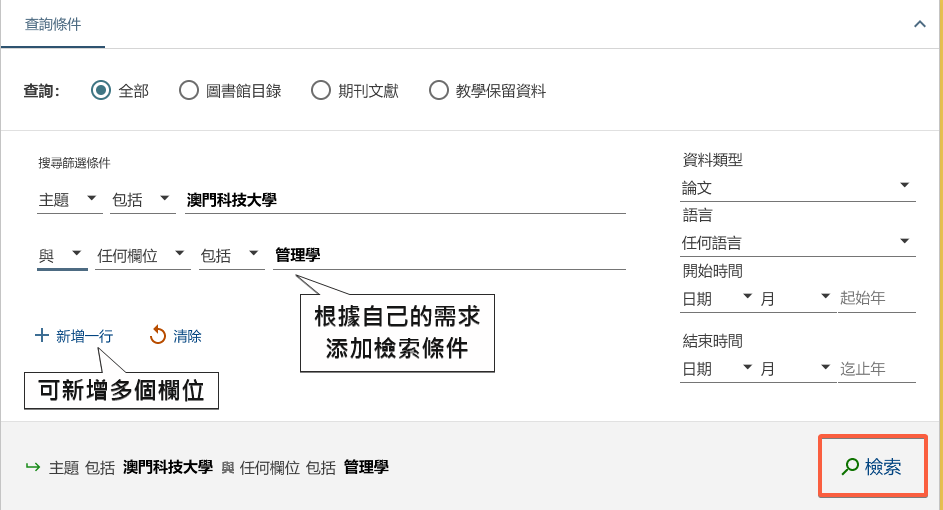Switch to the 查詢條件 tab

[53, 24]
